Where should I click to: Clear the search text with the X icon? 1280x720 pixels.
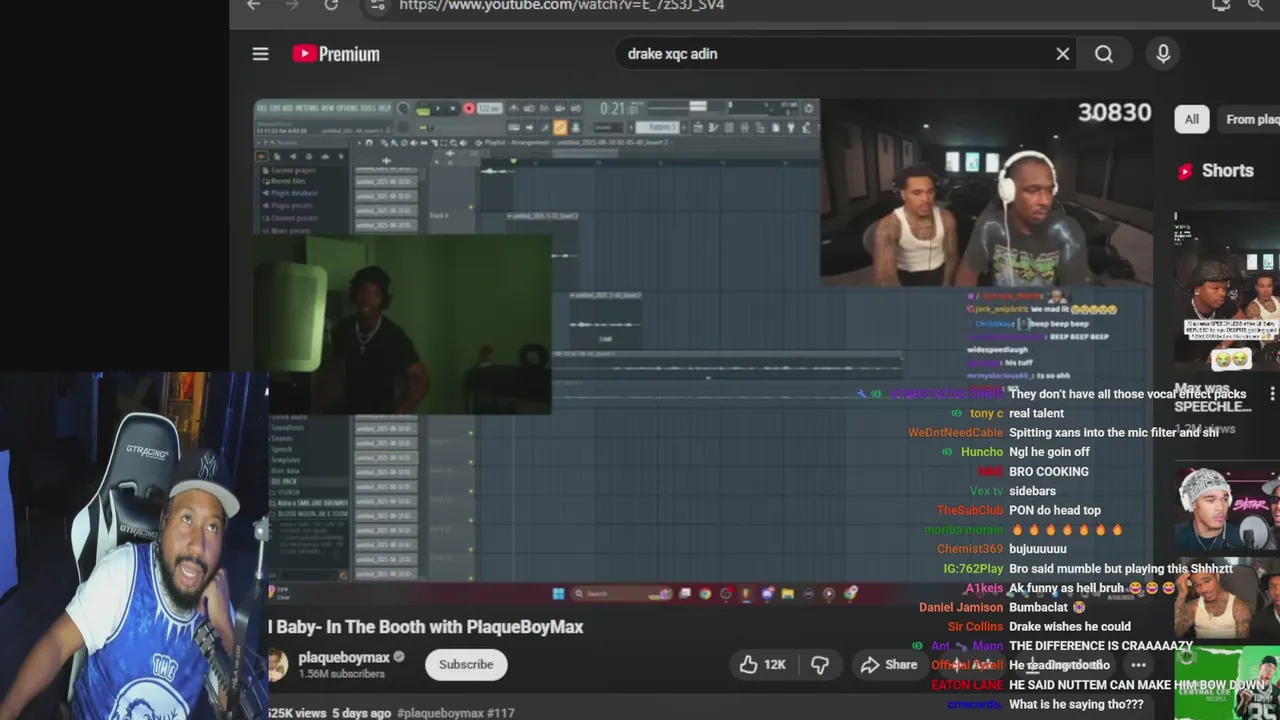pos(1062,54)
